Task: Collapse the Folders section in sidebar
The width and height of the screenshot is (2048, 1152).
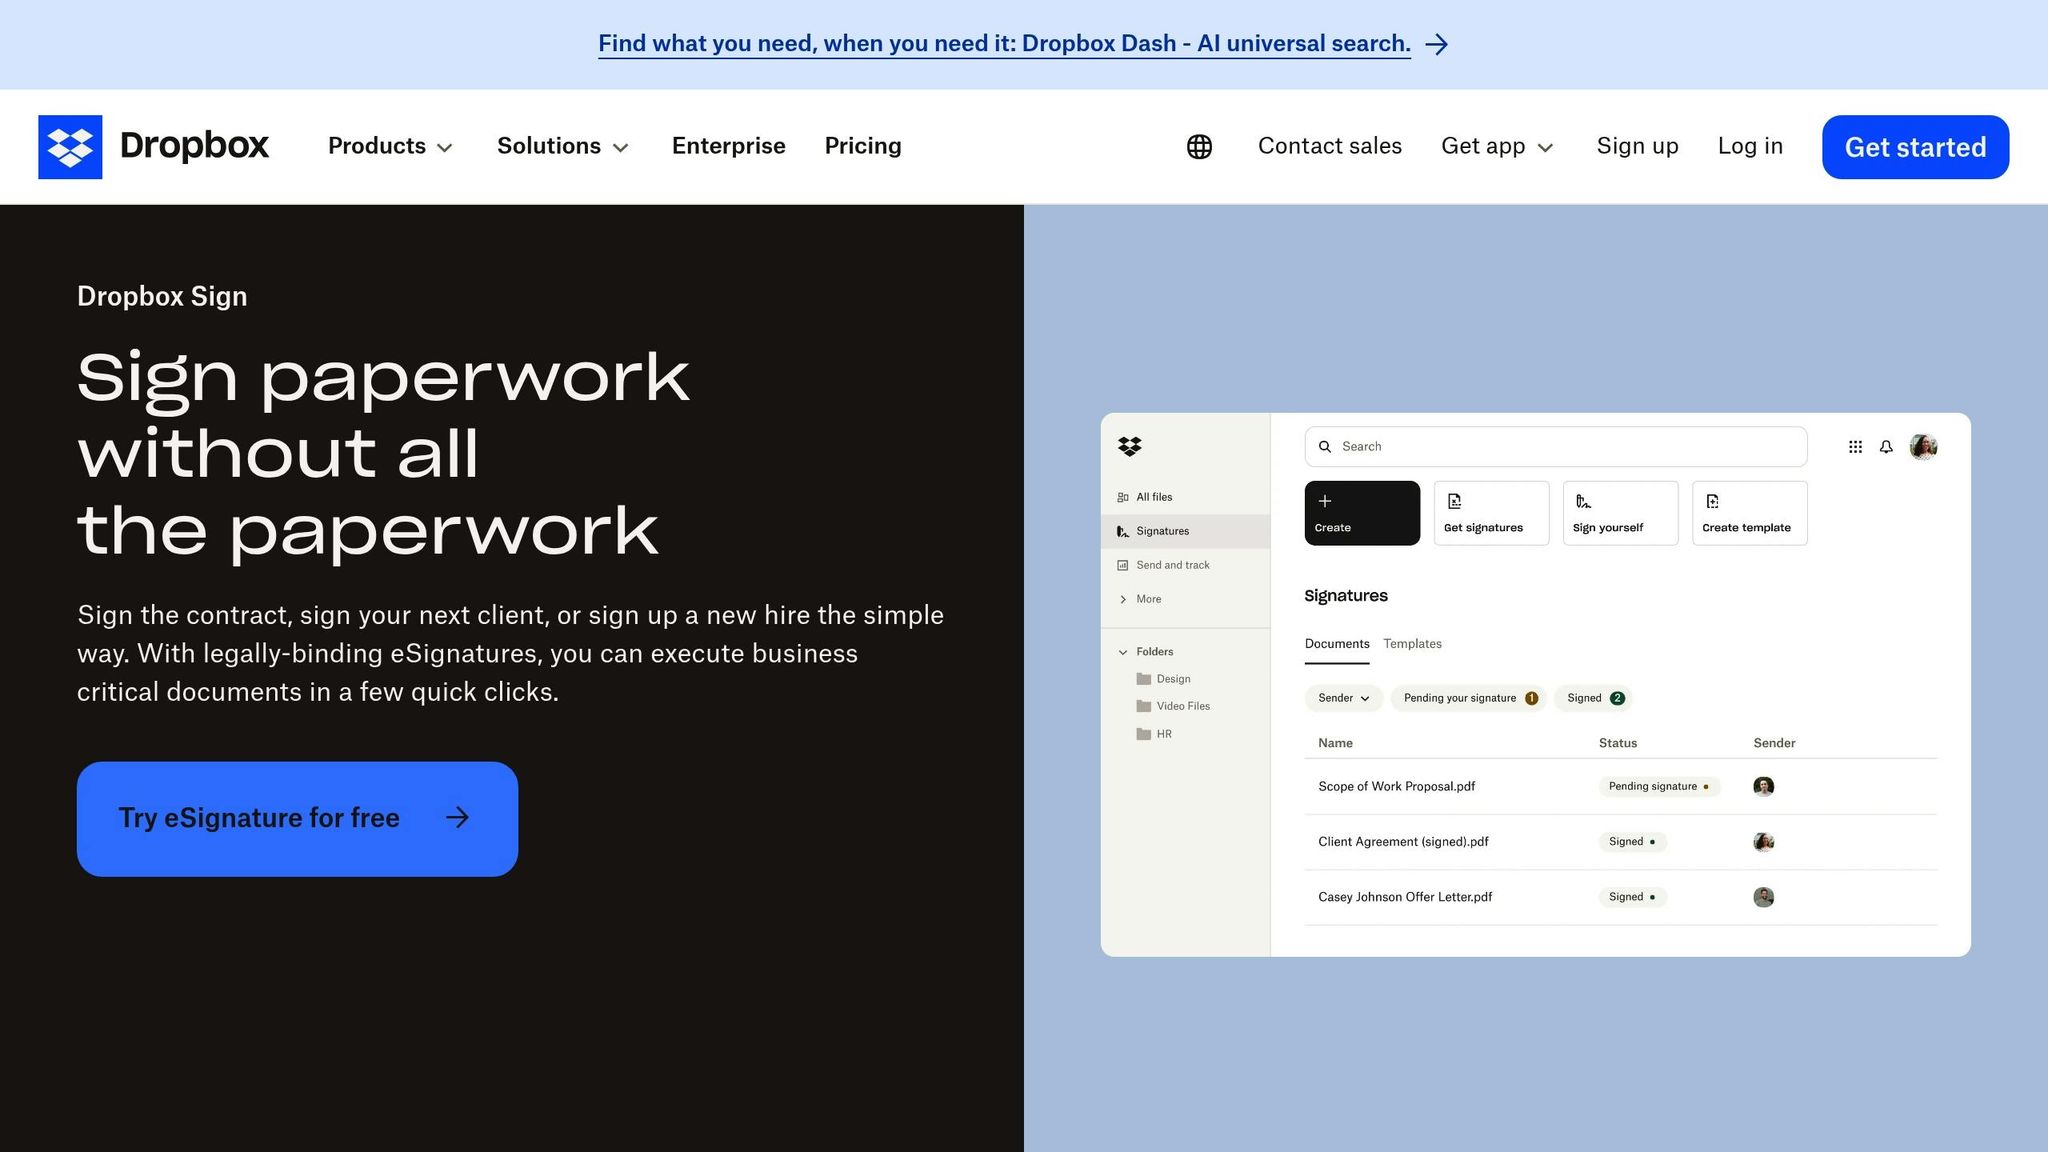Action: (x=1123, y=652)
